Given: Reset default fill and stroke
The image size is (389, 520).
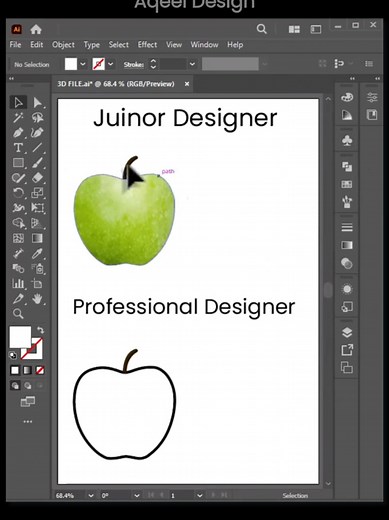Looking at the screenshot, I should click(x=13, y=355).
